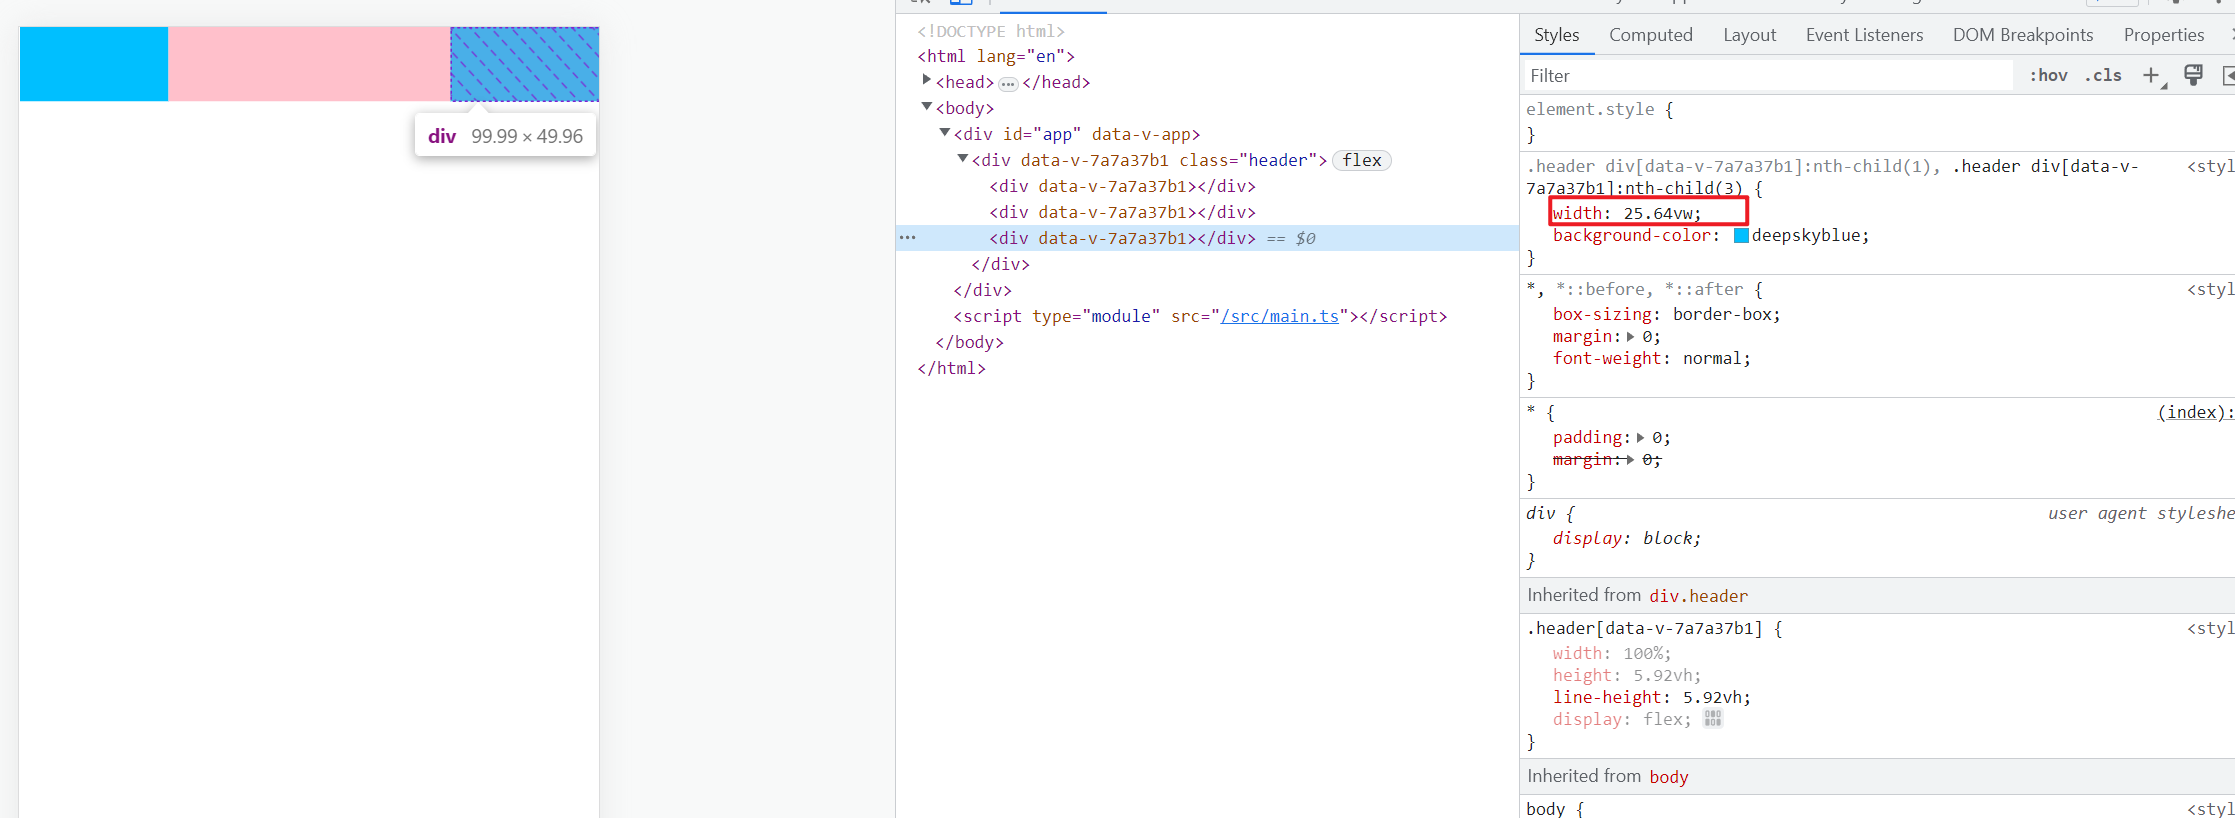Edit line-height: 5.92vh value
This screenshot has height=818, width=2235.
[x=1711, y=698]
